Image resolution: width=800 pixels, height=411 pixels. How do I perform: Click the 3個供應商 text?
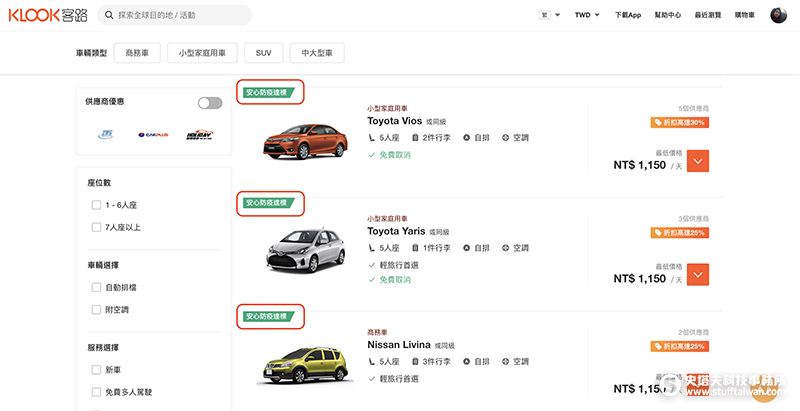pos(693,219)
